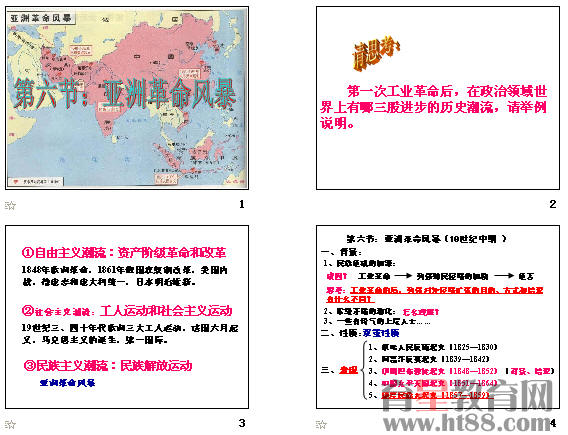Click the blue 亚洲革命风暴 text on slide 3
568x435 pixels.
click(67, 383)
